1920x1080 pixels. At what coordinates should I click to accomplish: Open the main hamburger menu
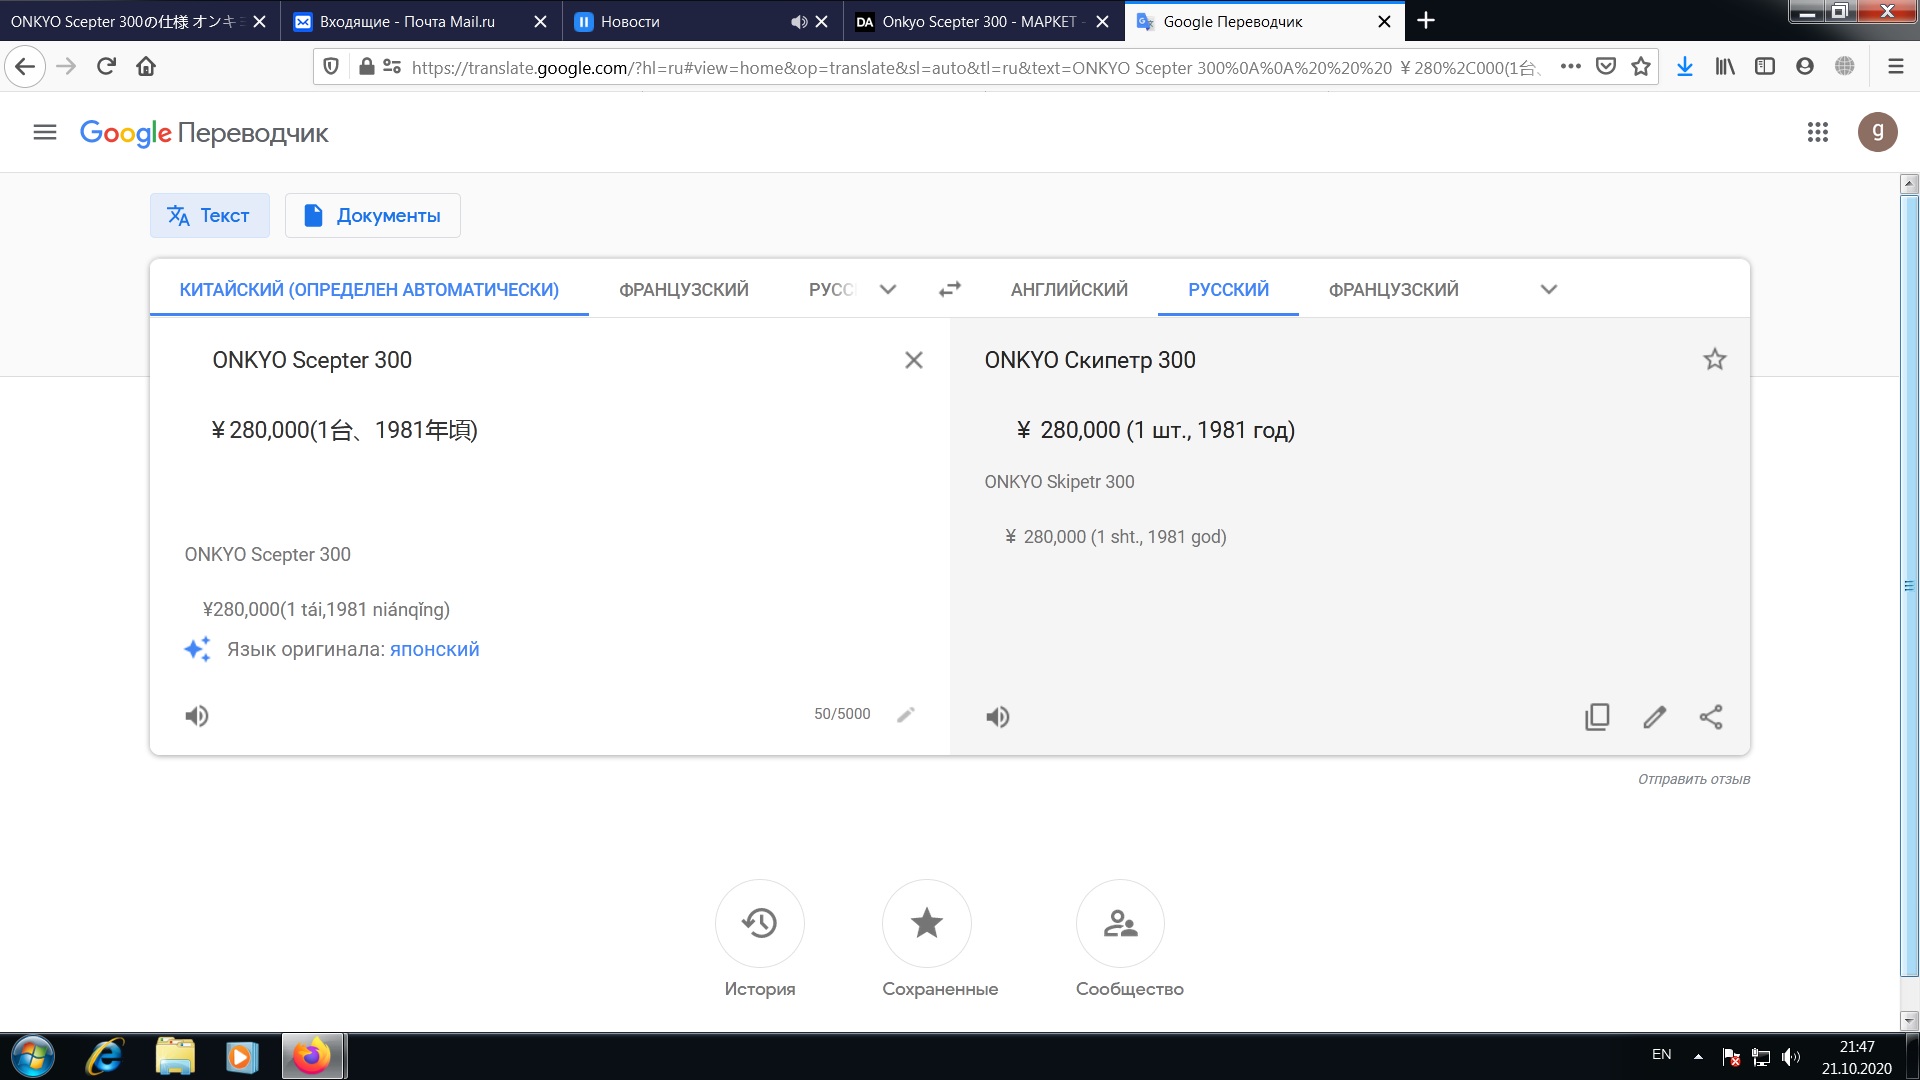[x=44, y=132]
